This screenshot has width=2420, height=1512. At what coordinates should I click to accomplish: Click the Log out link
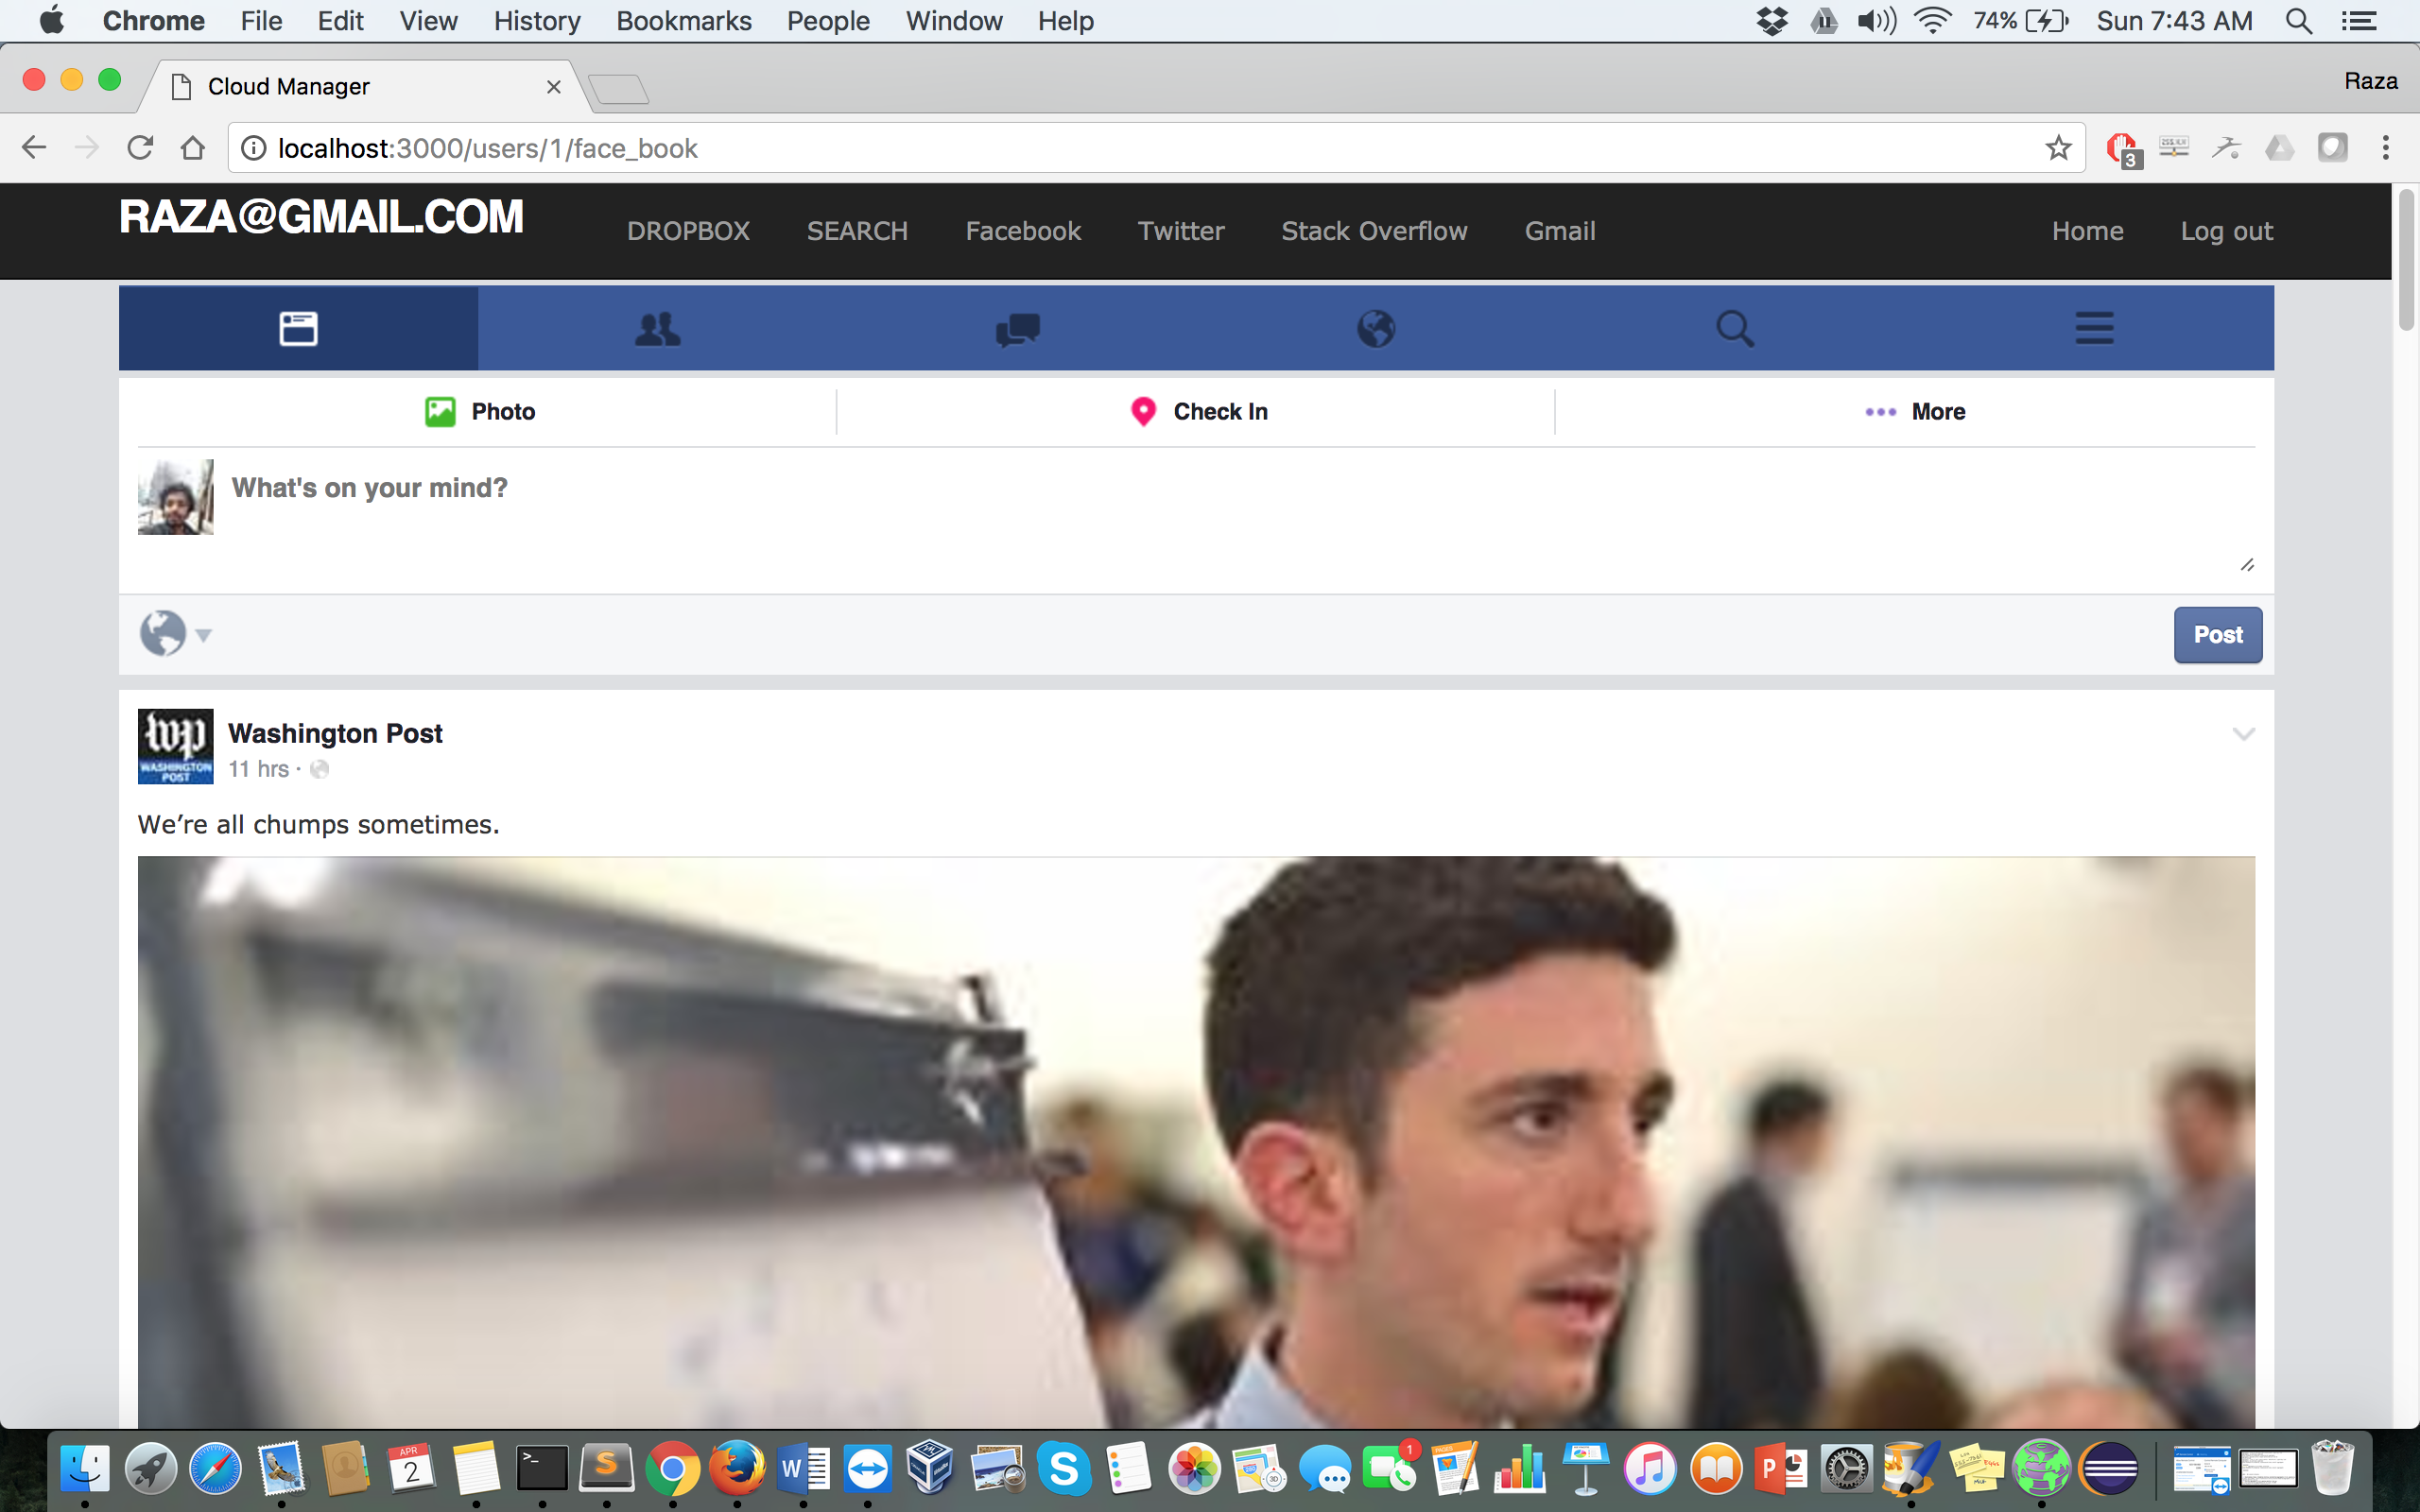coord(2226,231)
